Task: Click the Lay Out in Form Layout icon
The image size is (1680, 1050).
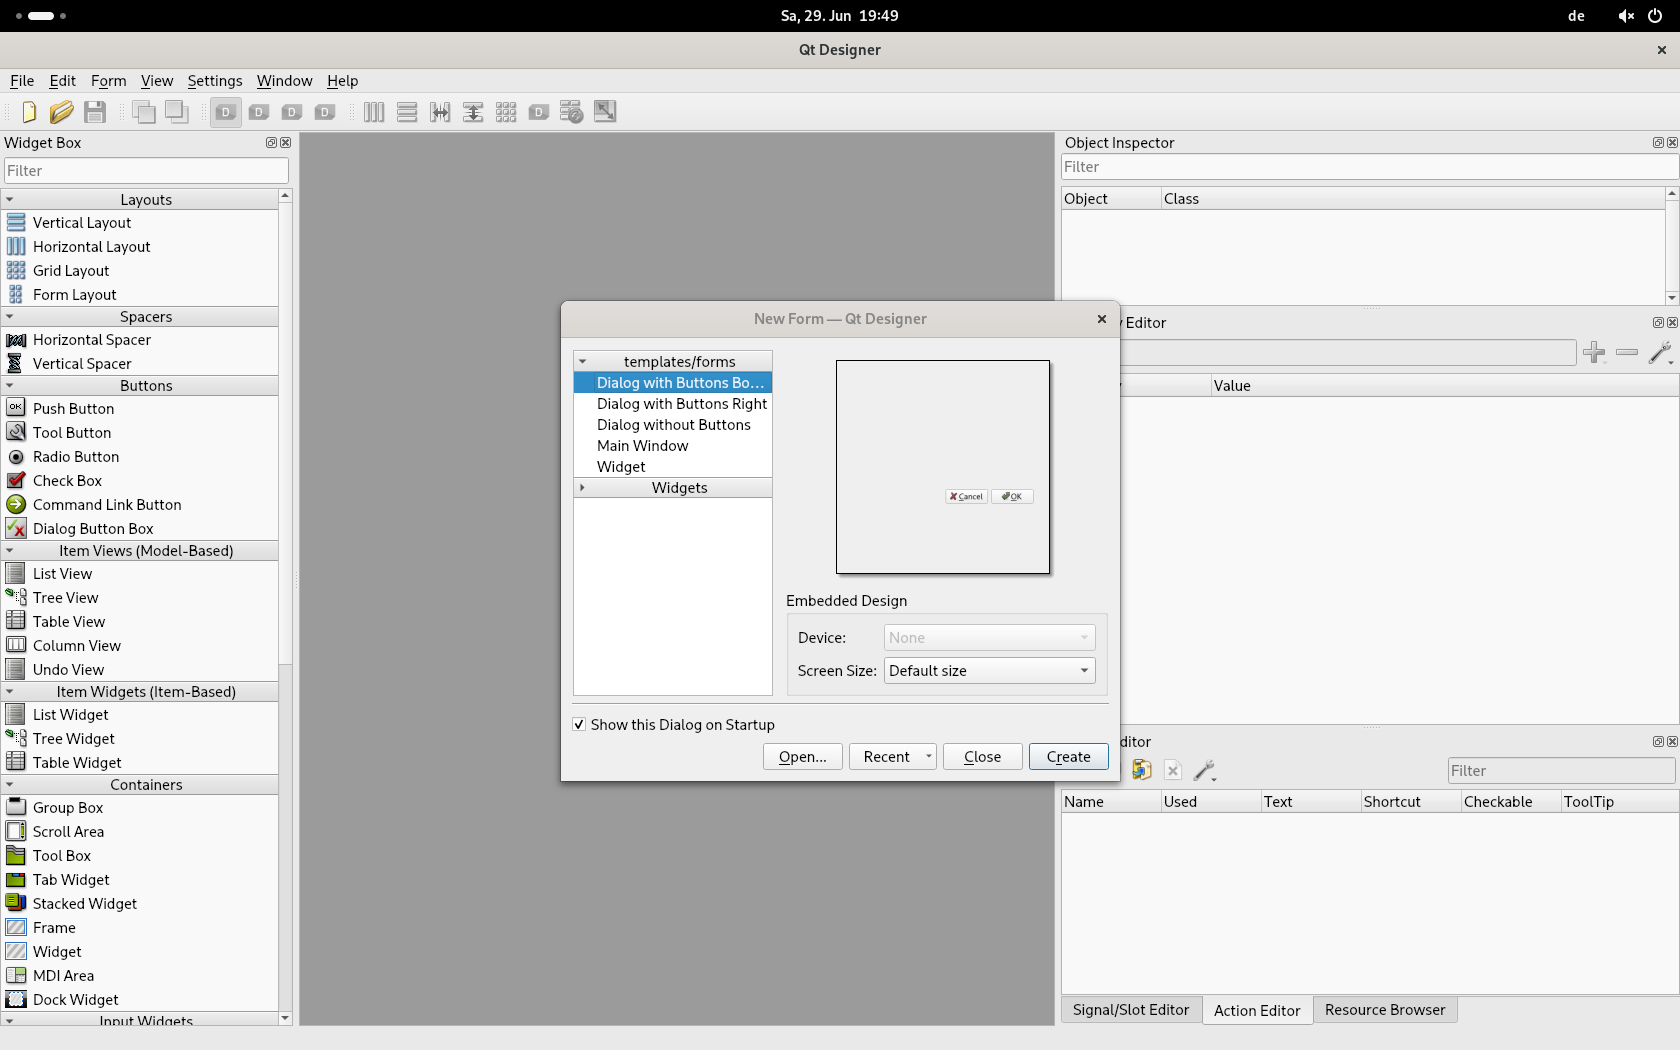Action: pyautogui.click(x=539, y=112)
